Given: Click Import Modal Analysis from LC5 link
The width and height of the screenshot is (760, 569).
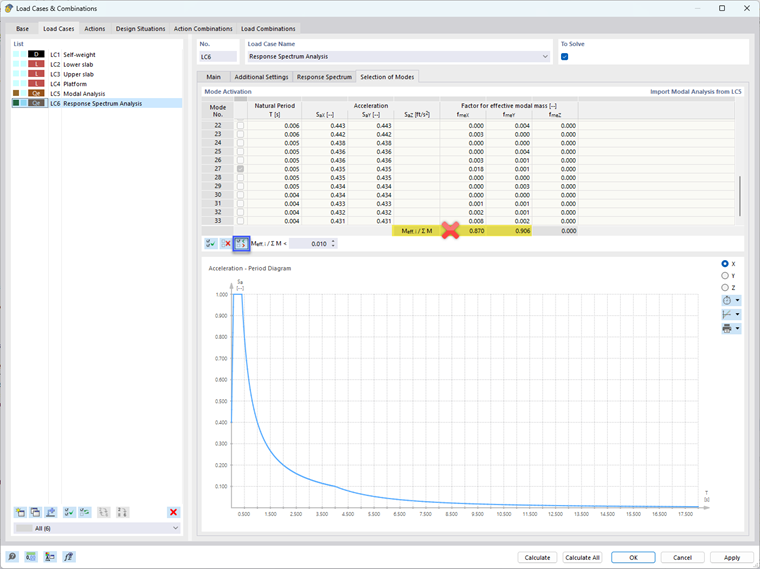Looking at the screenshot, I should pos(696,91).
